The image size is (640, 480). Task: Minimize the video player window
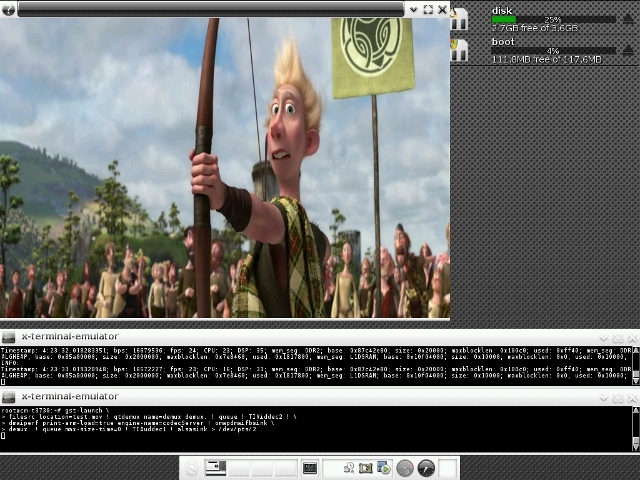point(413,9)
